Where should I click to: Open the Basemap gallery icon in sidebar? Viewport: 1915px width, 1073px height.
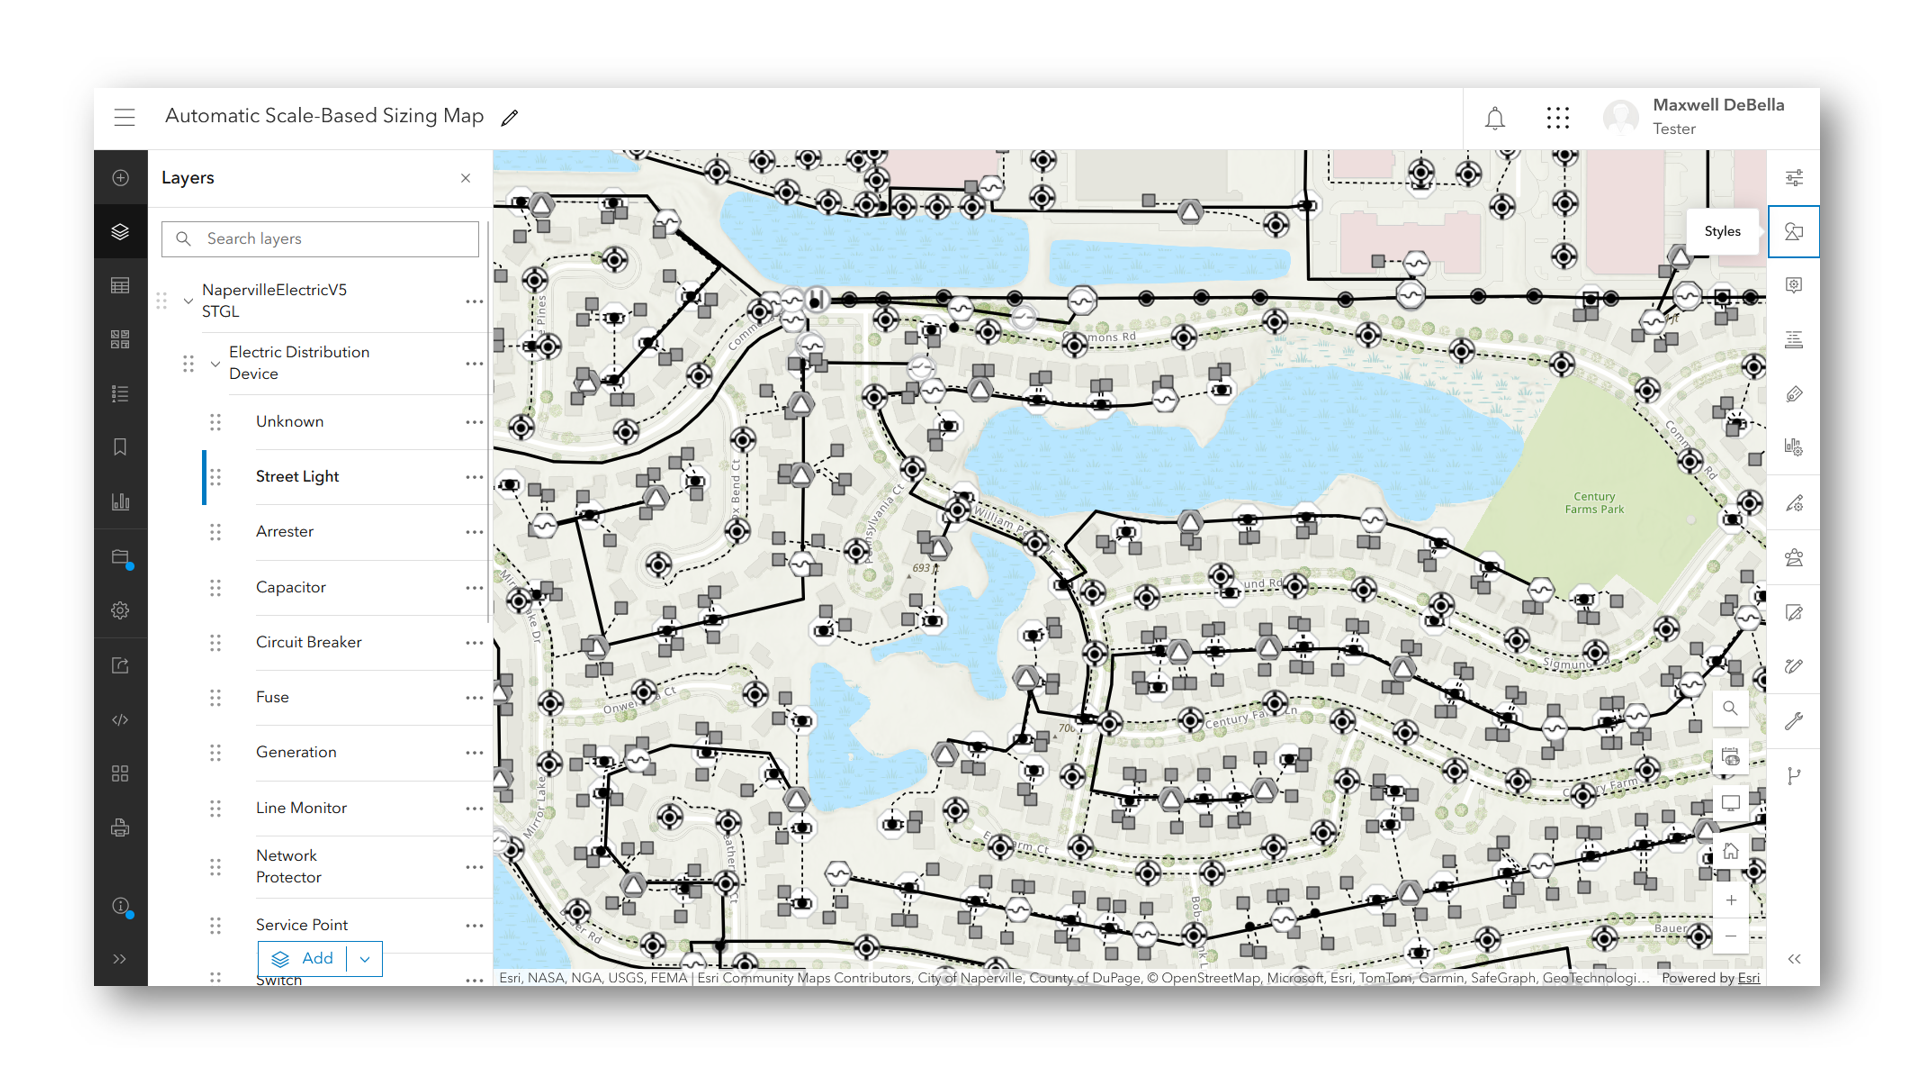pyautogui.click(x=120, y=340)
